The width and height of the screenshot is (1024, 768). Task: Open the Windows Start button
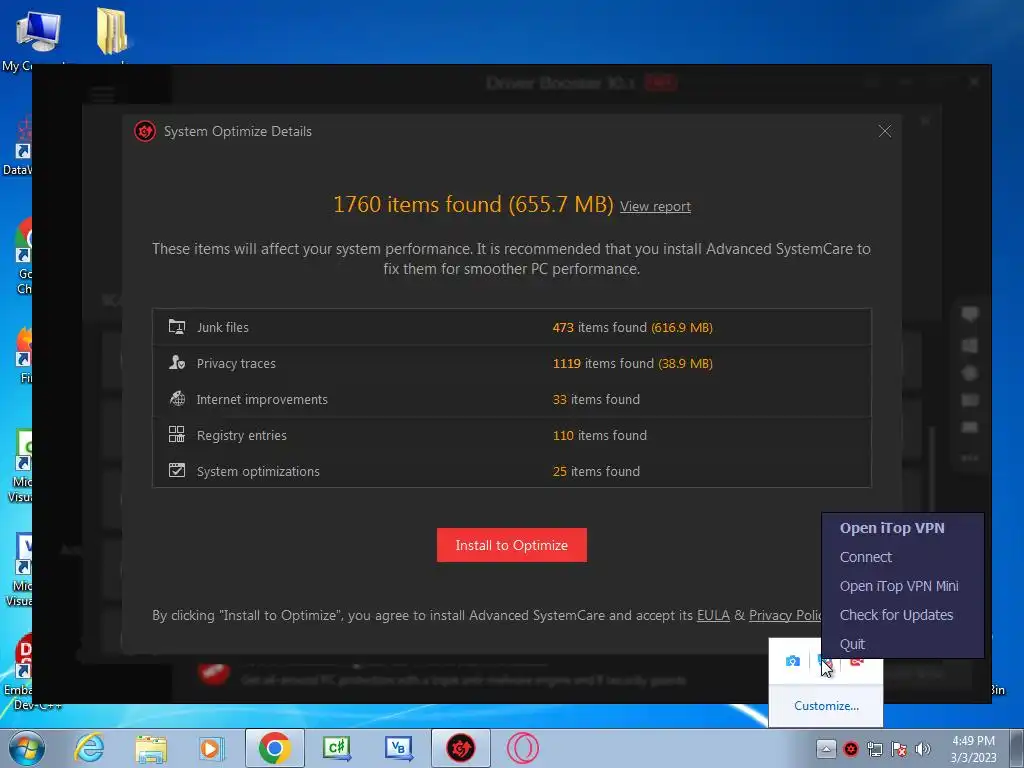[26, 748]
